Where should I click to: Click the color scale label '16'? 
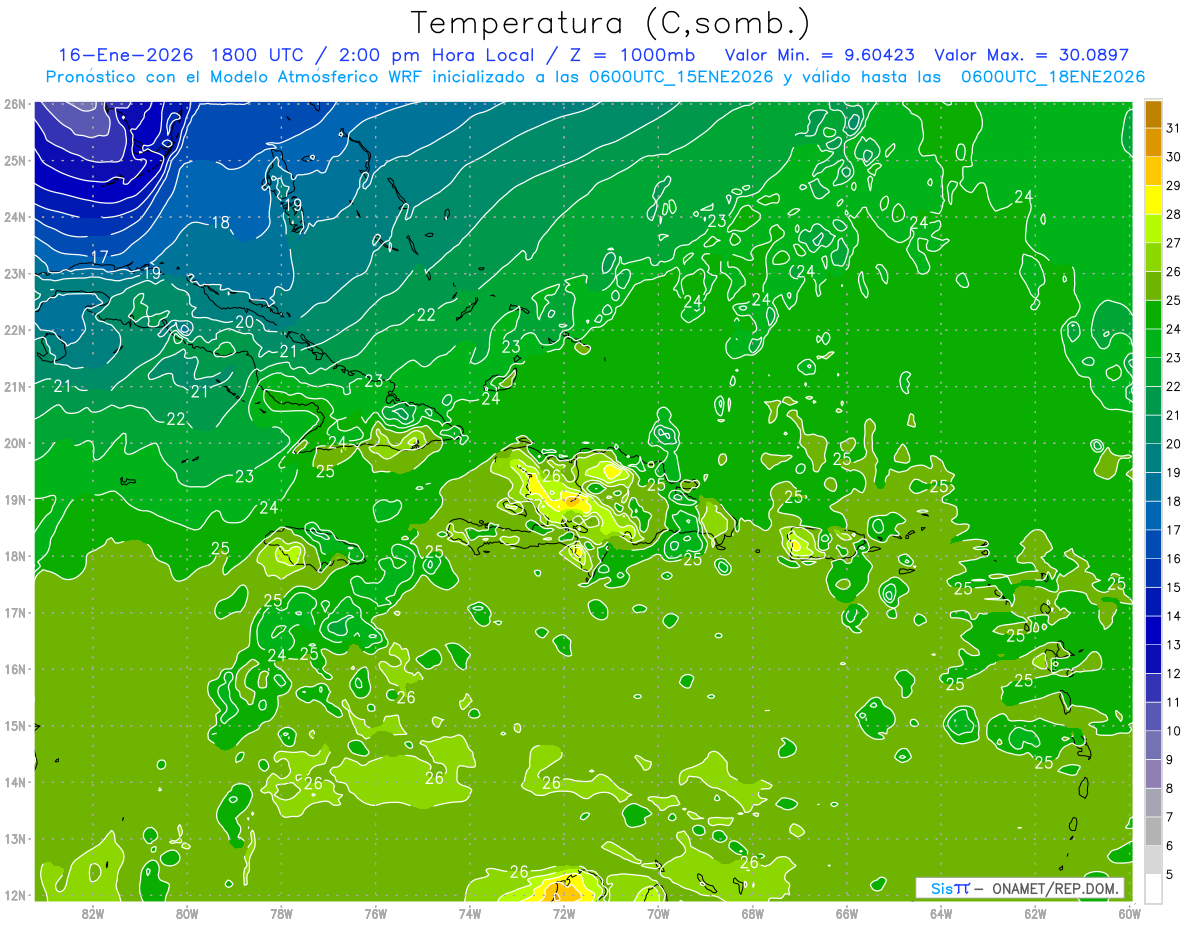(1173, 559)
